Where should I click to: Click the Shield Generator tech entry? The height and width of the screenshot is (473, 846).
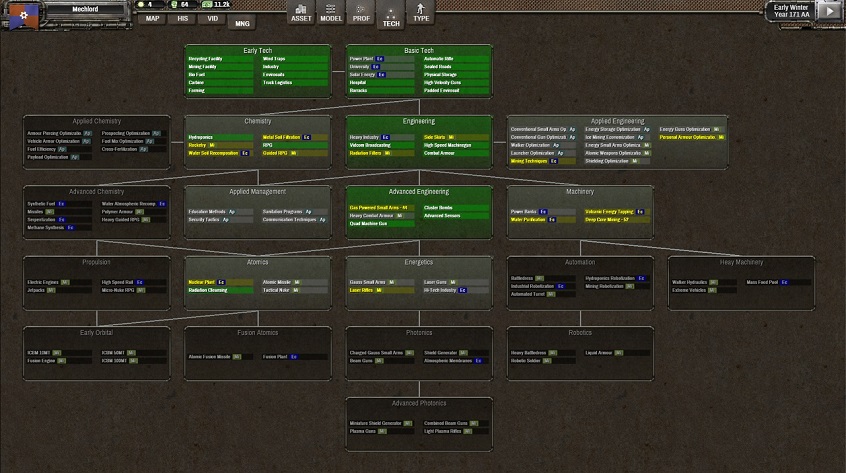(456, 353)
